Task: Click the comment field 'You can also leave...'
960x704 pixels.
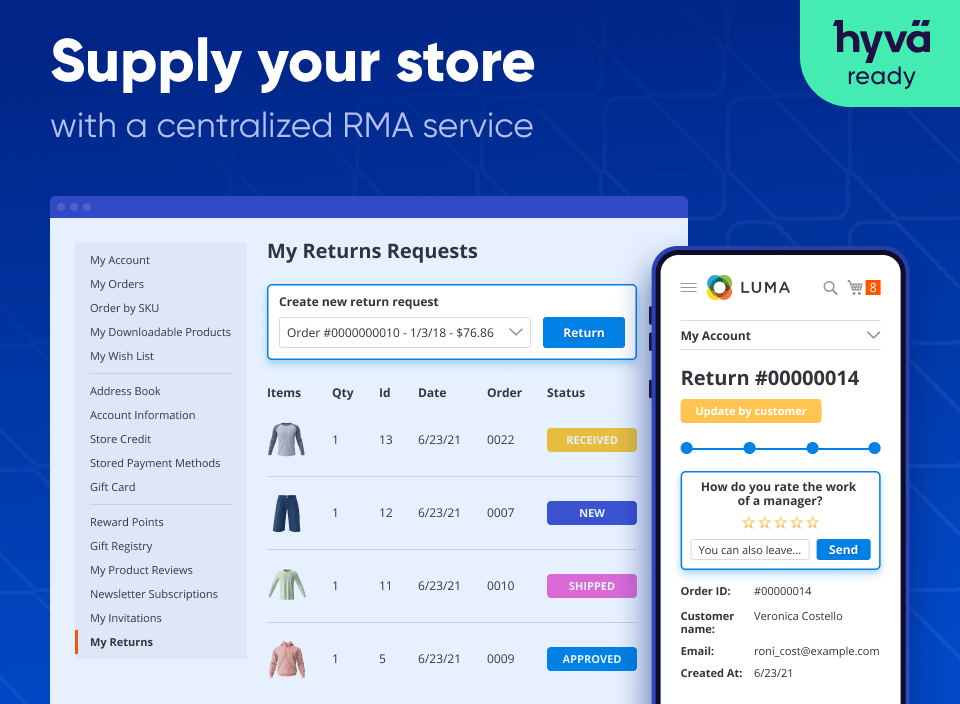Action: click(750, 550)
